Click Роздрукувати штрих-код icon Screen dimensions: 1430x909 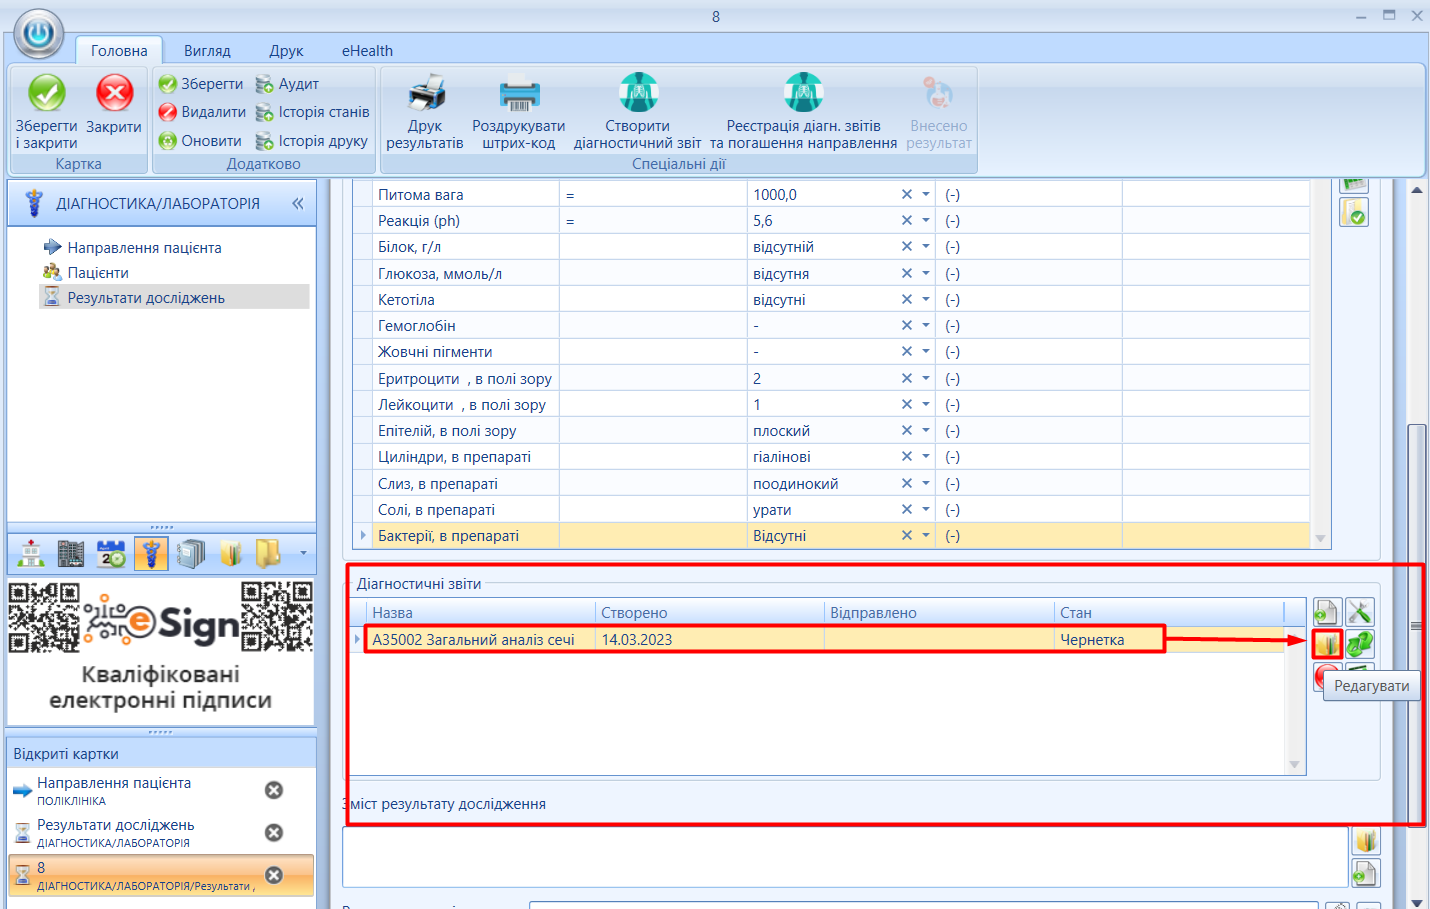[519, 93]
